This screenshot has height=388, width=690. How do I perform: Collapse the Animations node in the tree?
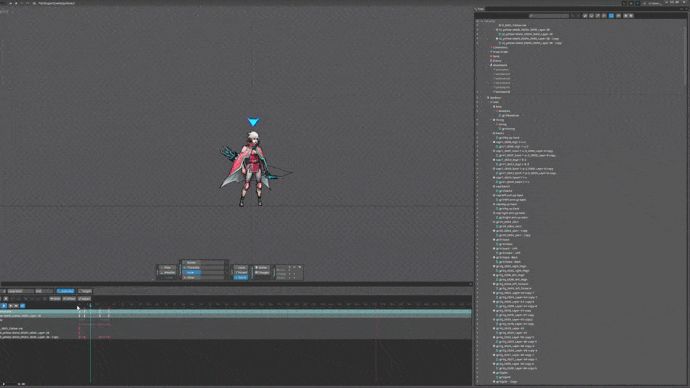488,65
